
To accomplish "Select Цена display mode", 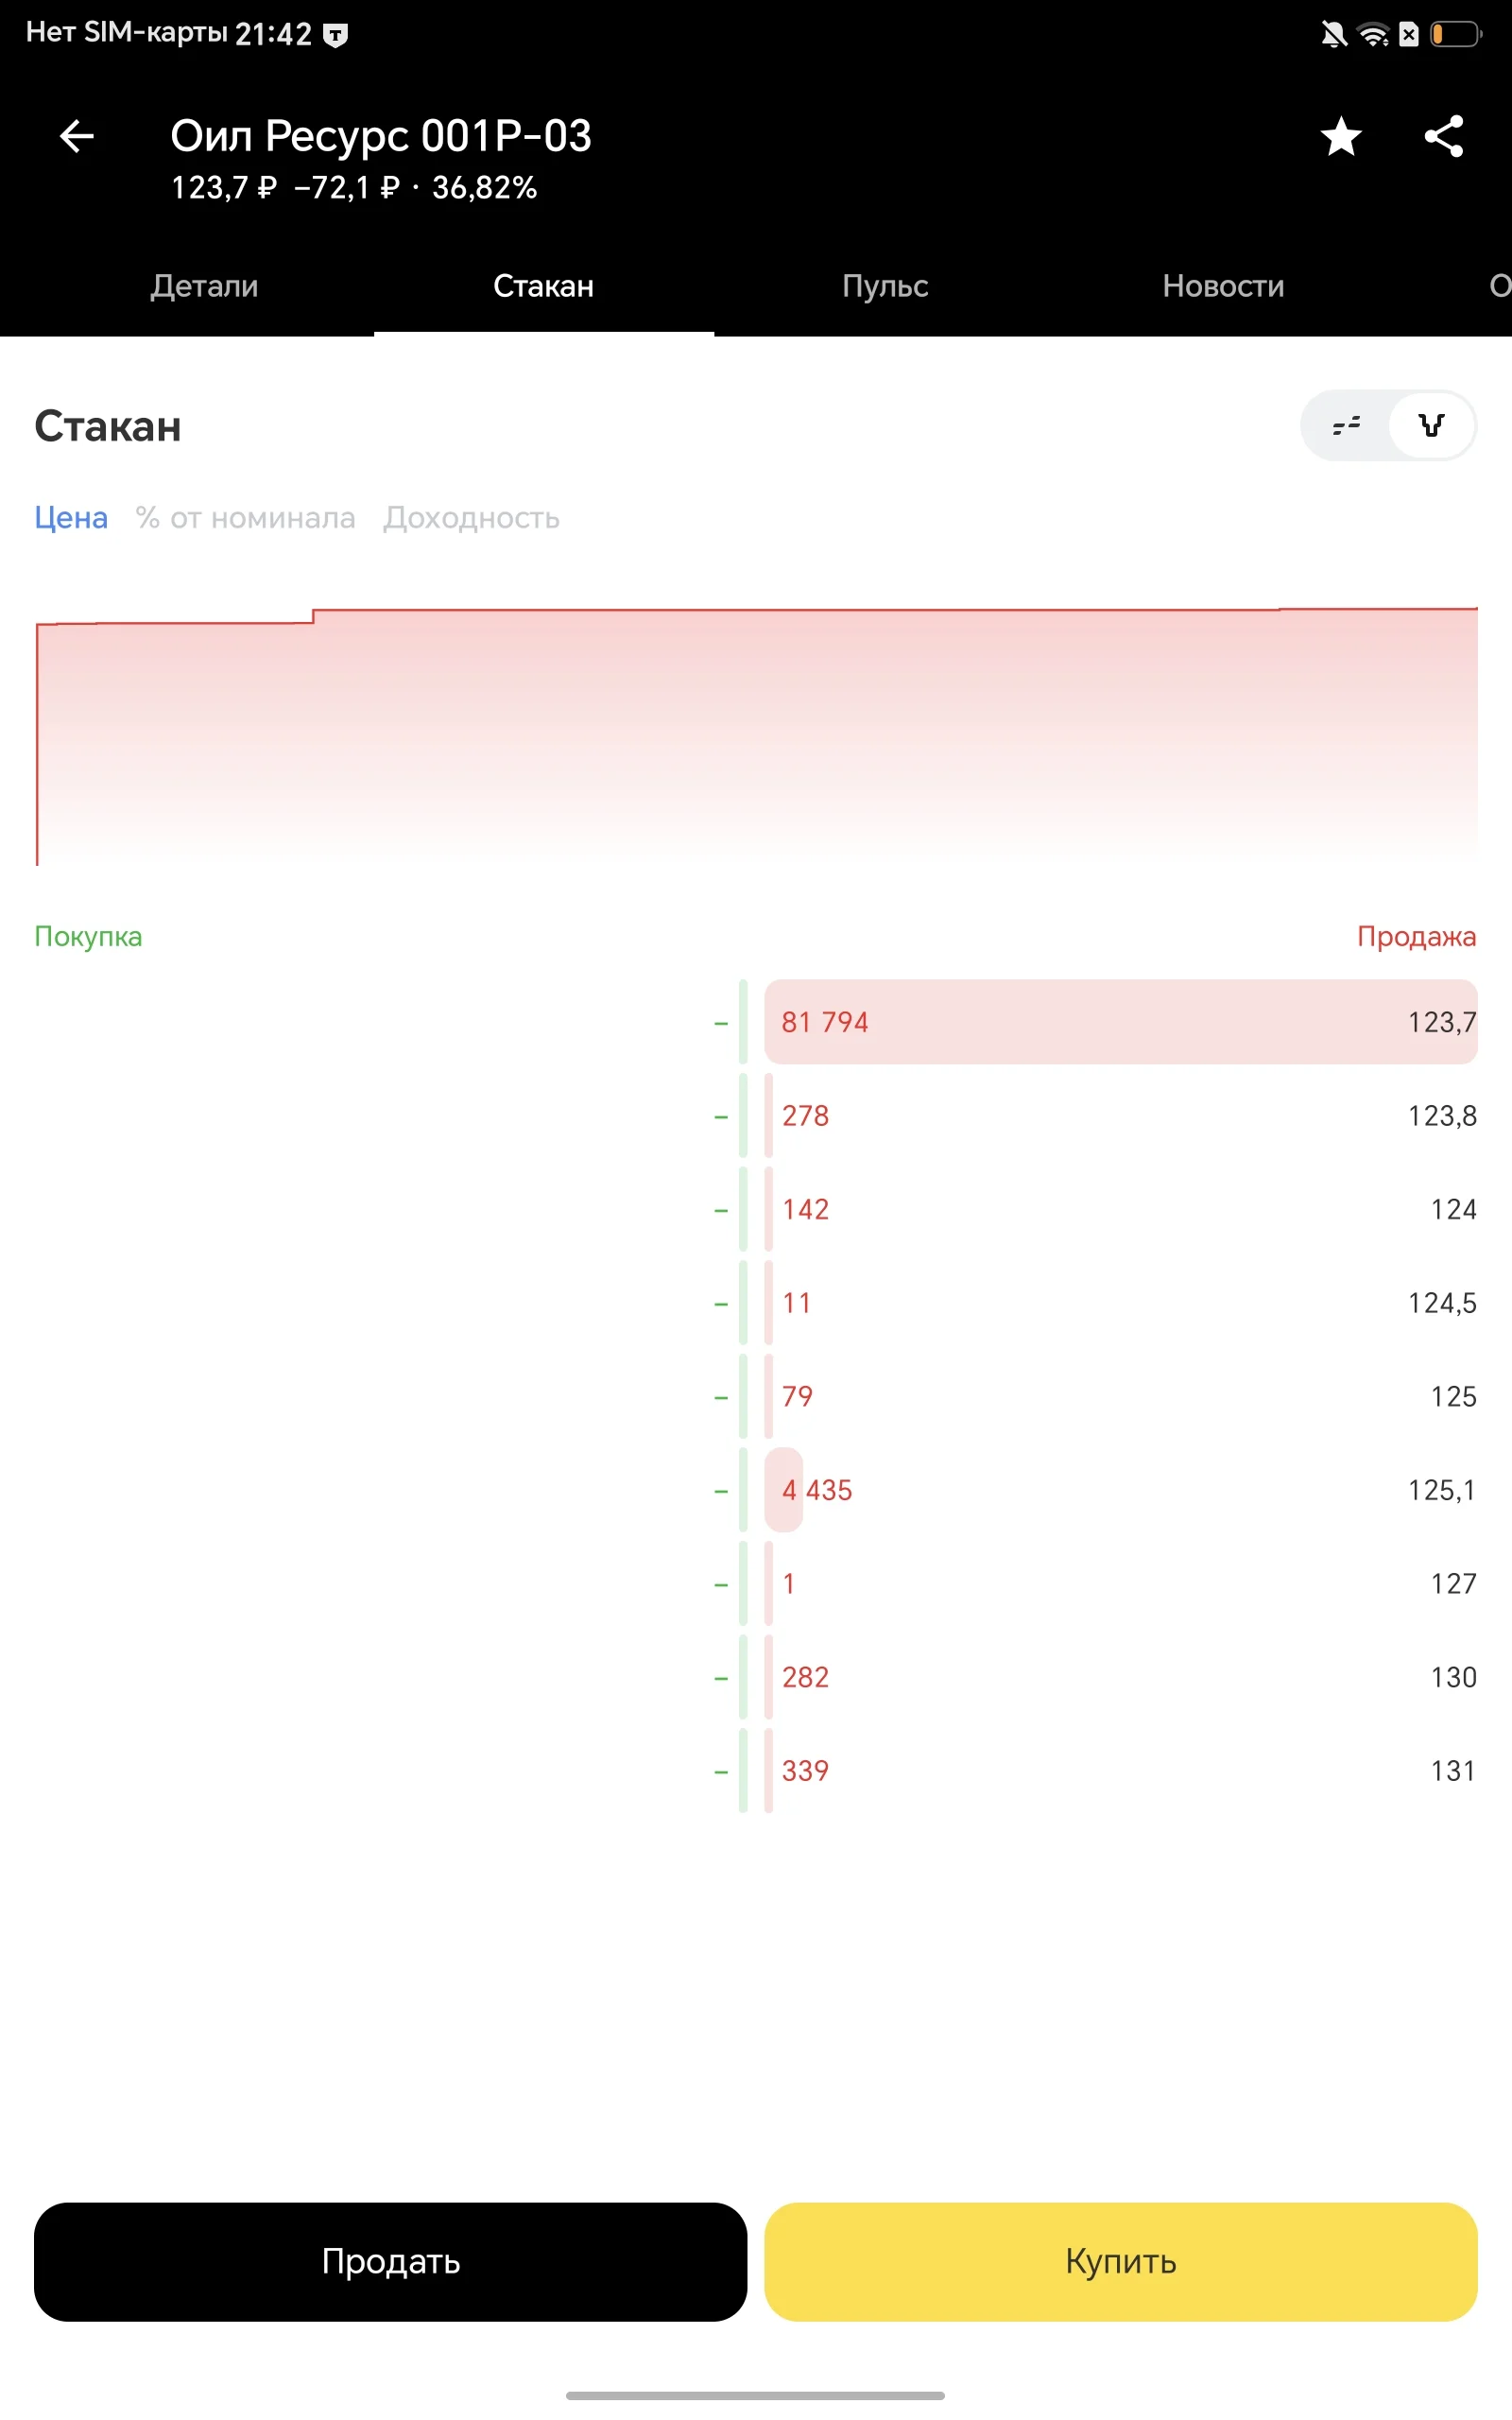I will tap(71, 518).
